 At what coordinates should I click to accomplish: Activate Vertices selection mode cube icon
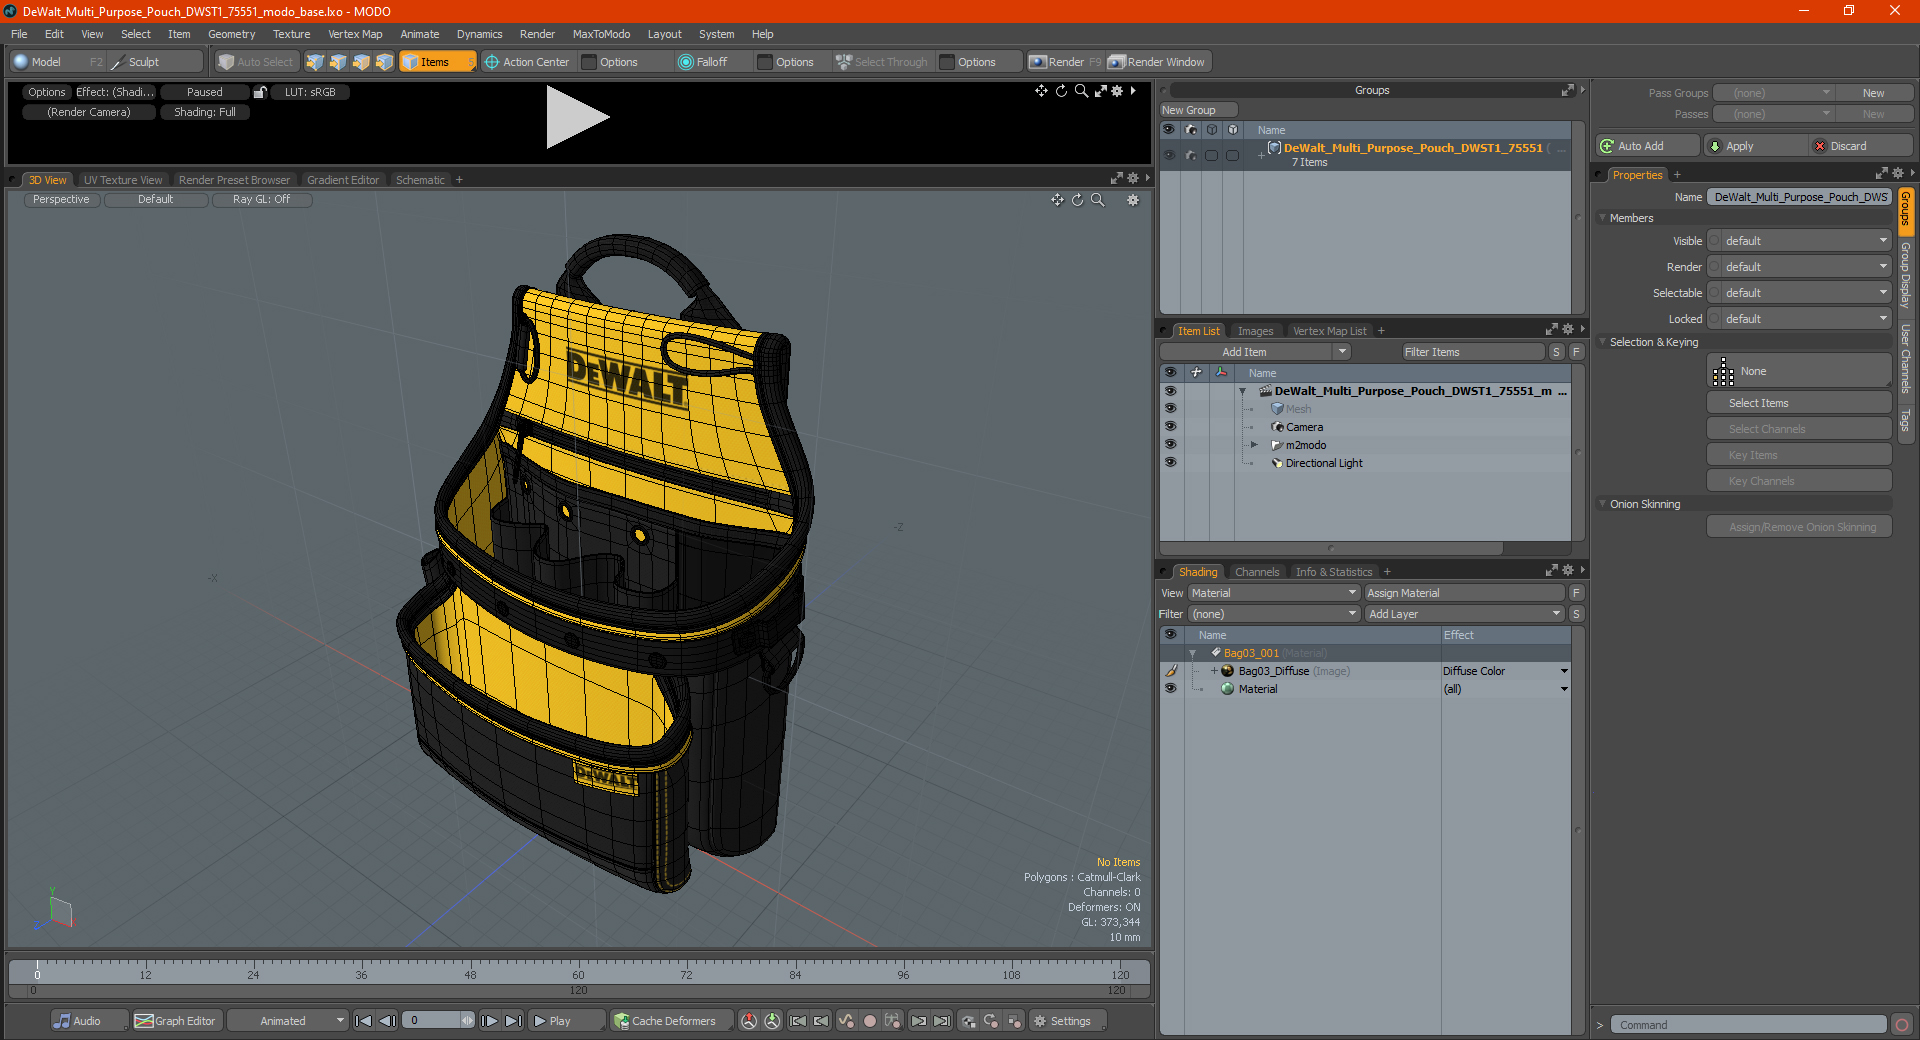pos(315,62)
